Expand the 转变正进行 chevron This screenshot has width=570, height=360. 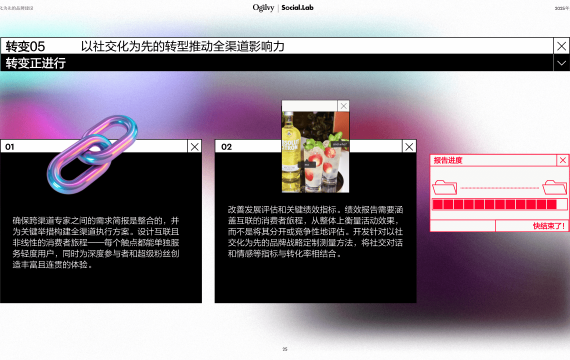(x=561, y=63)
